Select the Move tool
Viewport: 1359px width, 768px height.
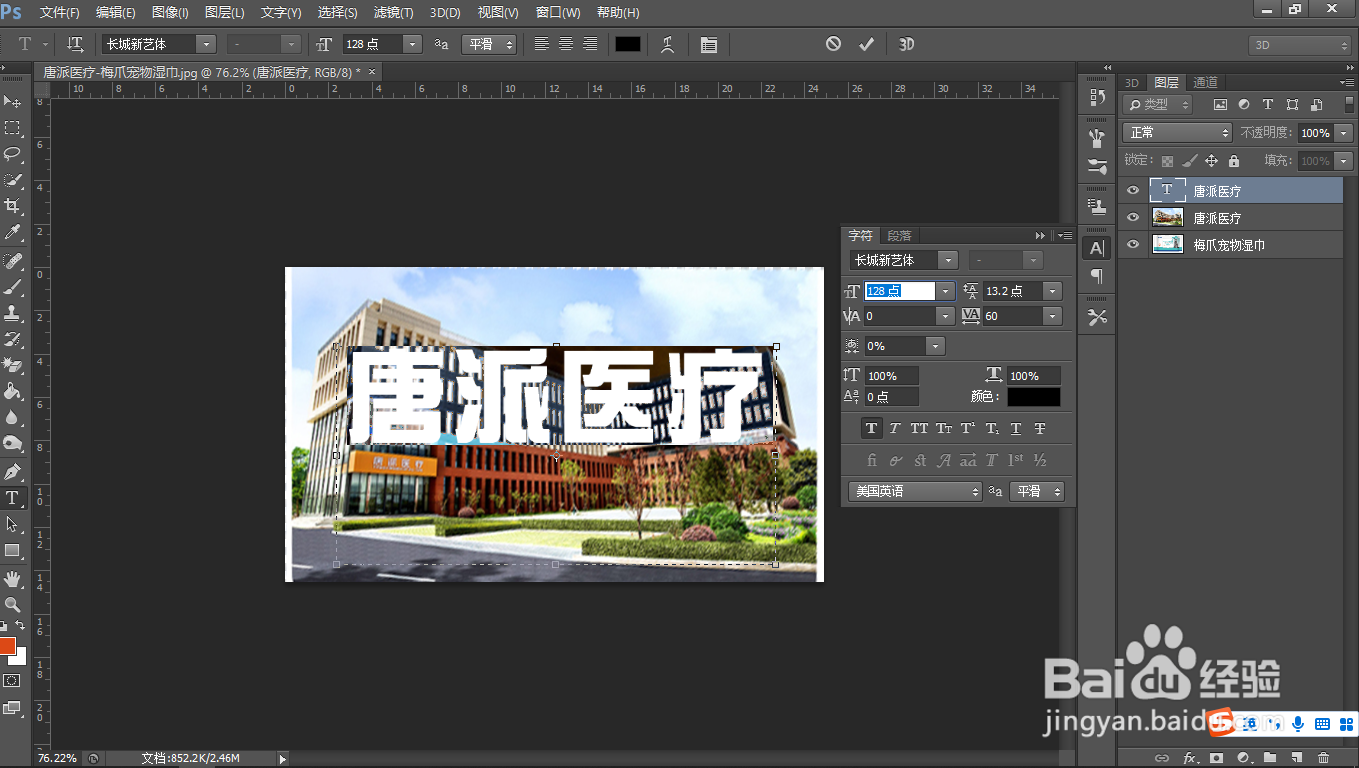tap(13, 102)
